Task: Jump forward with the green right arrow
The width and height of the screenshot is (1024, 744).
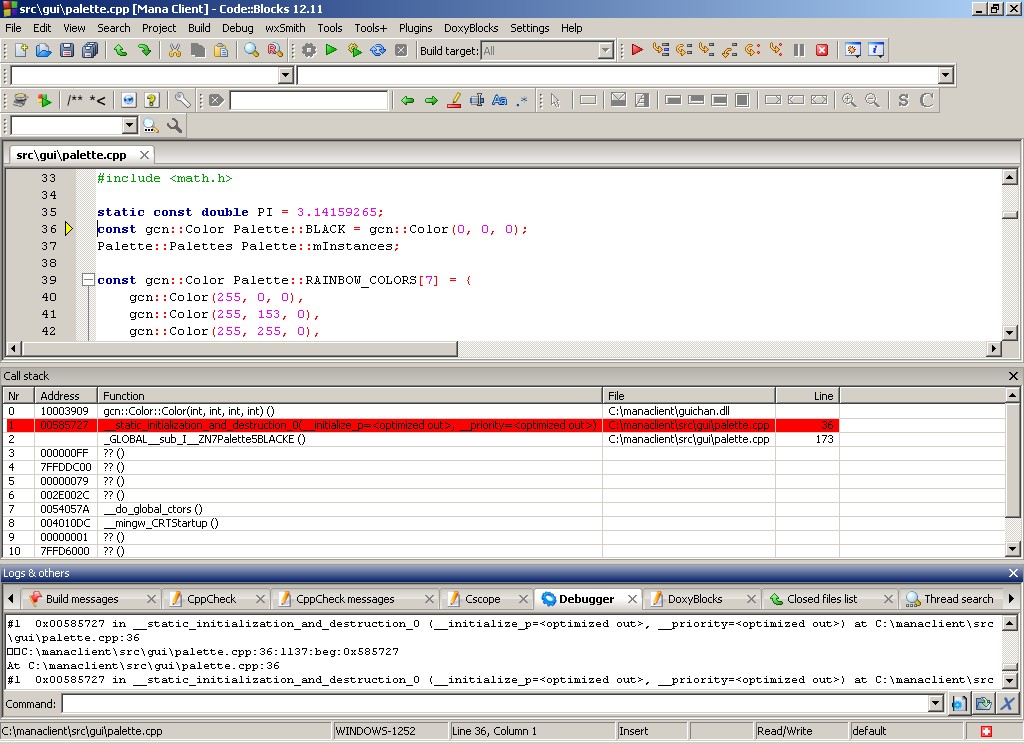Action: pyautogui.click(x=431, y=101)
